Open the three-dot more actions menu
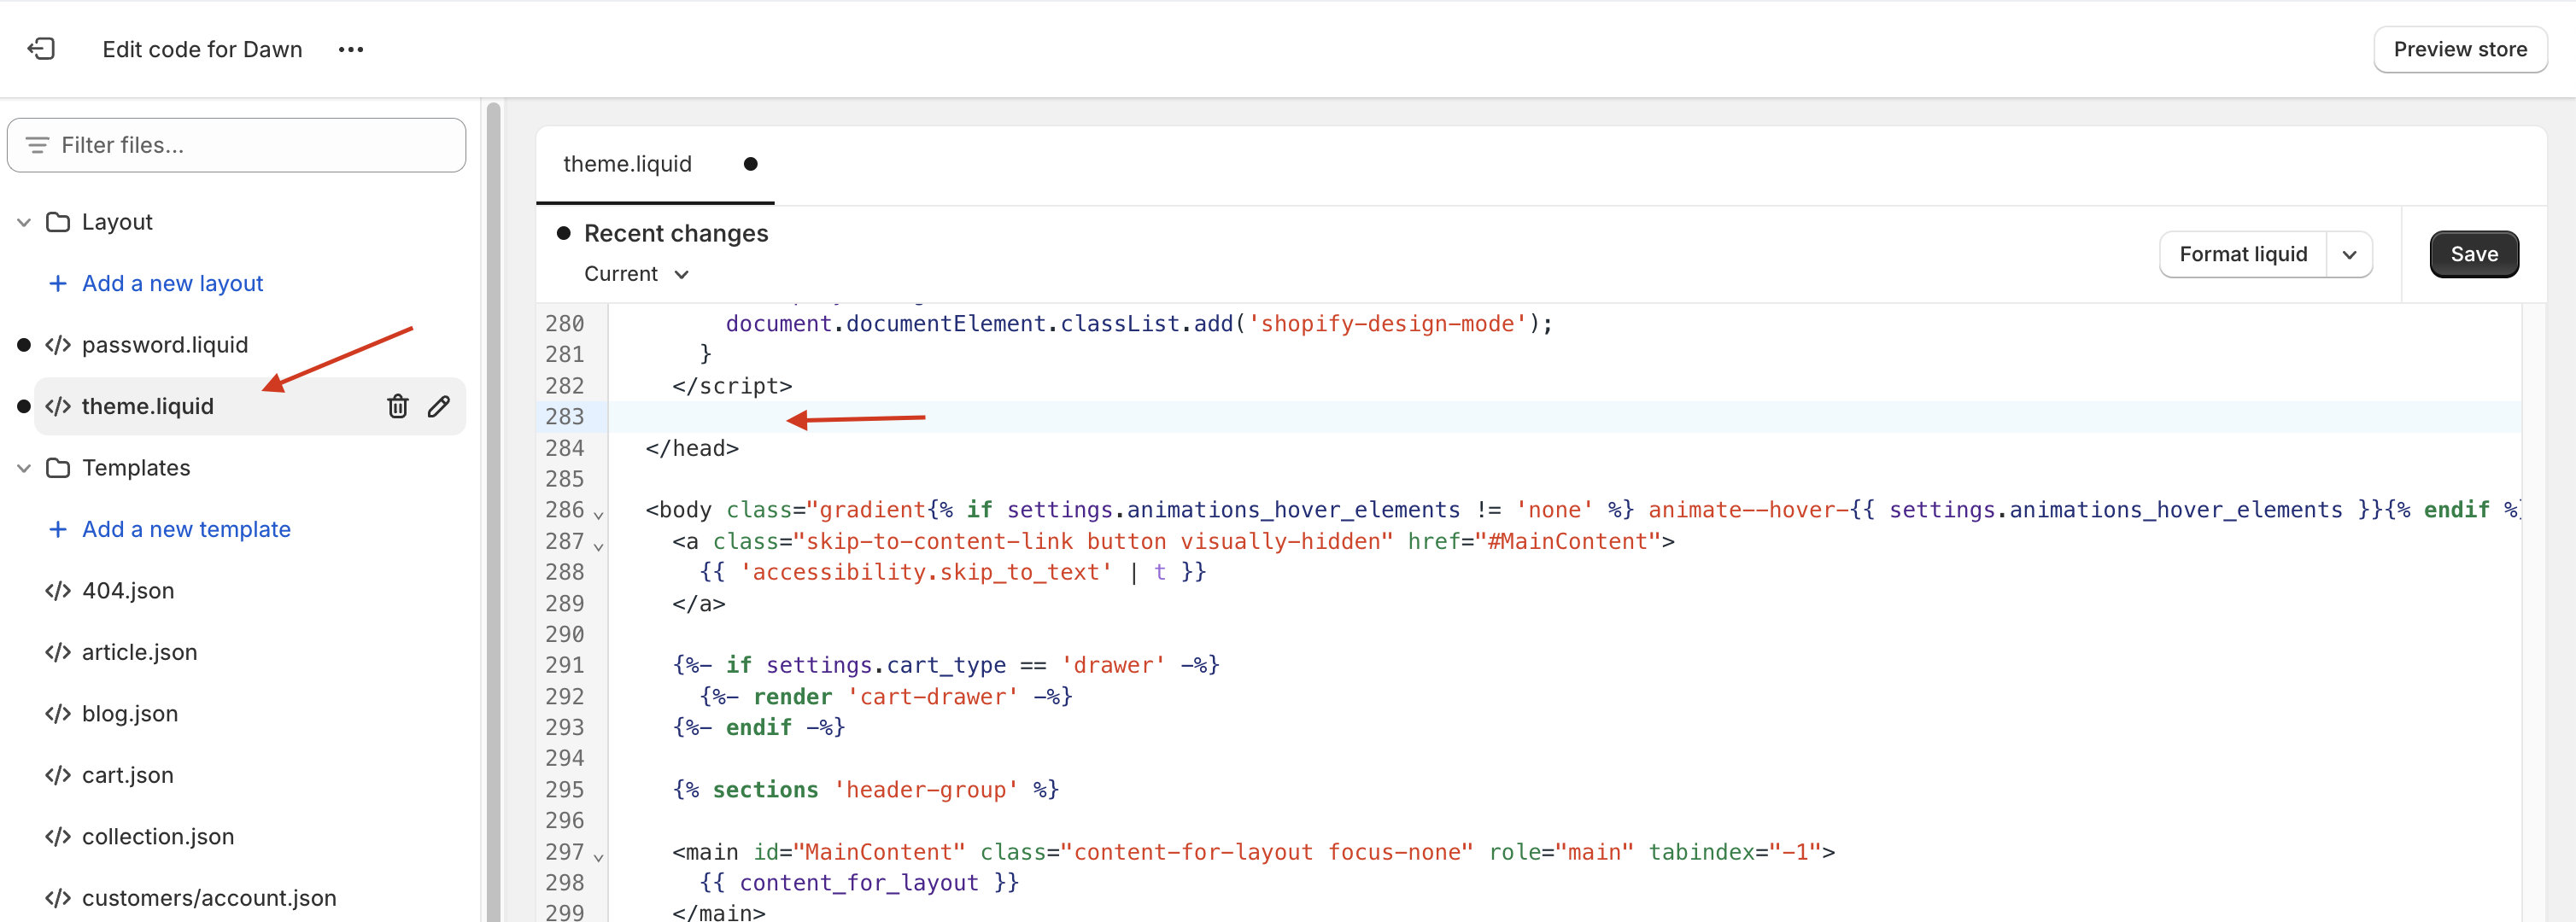Image resolution: width=2576 pixels, height=922 pixels. [350, 49]
